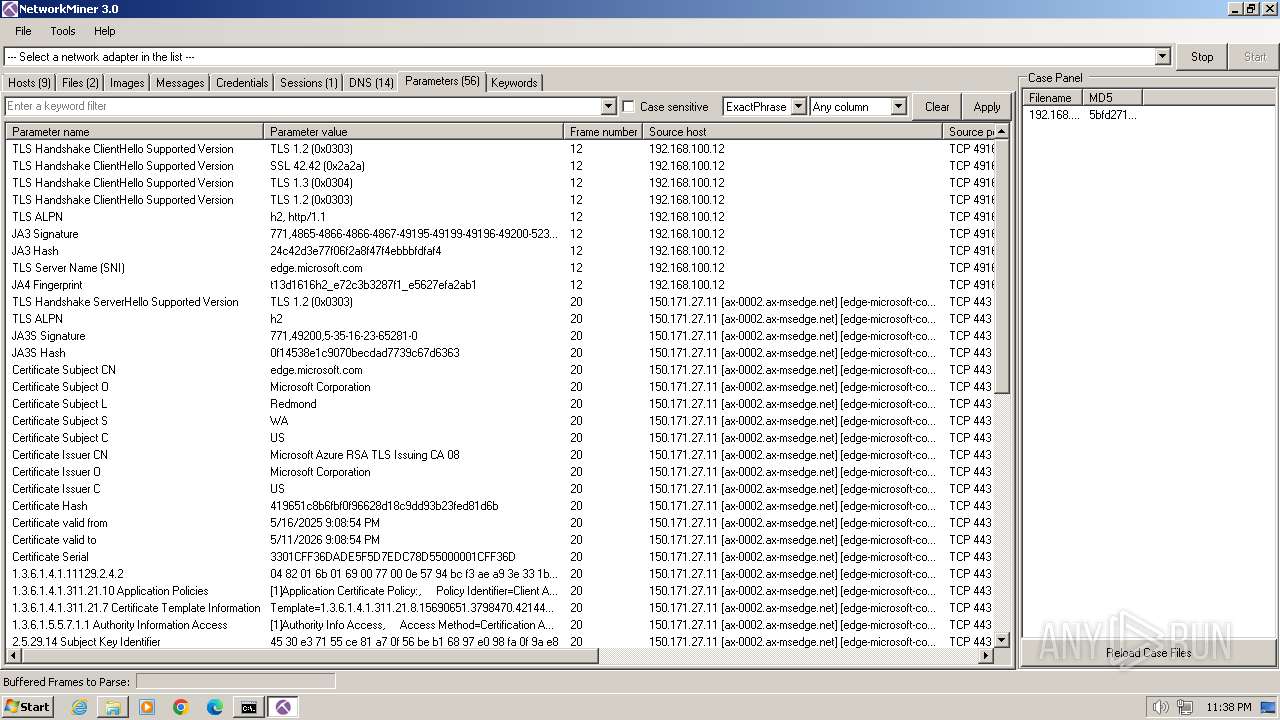Select the Certificate Hash row
1280x720 pixels.
pos(500,506)
